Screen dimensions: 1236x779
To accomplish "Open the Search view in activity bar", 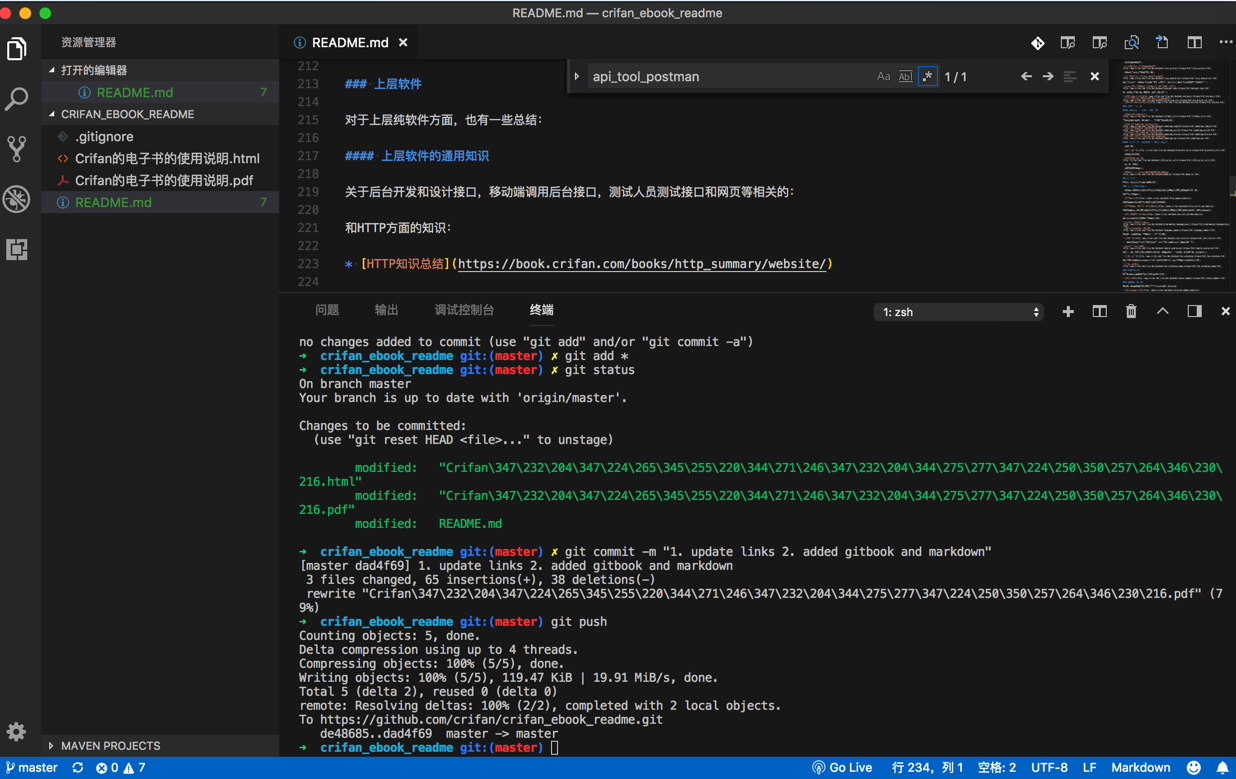I will point(17,99).
